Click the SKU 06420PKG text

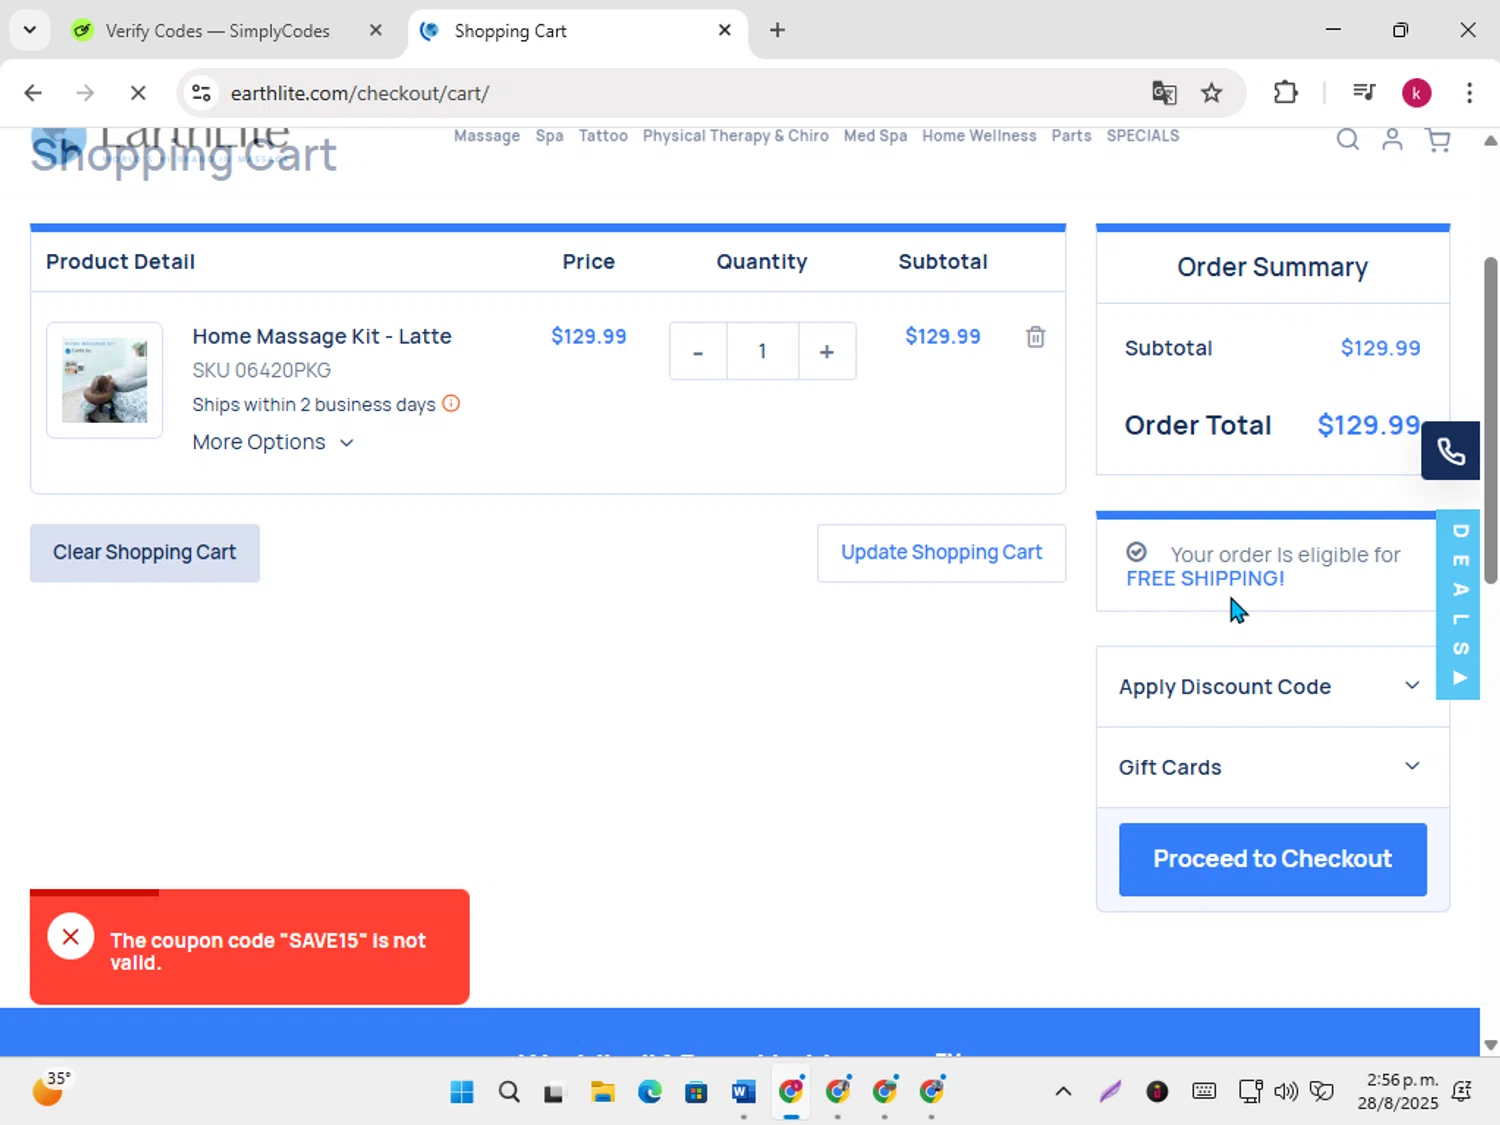pyautogui.click(x=262, y=370)
